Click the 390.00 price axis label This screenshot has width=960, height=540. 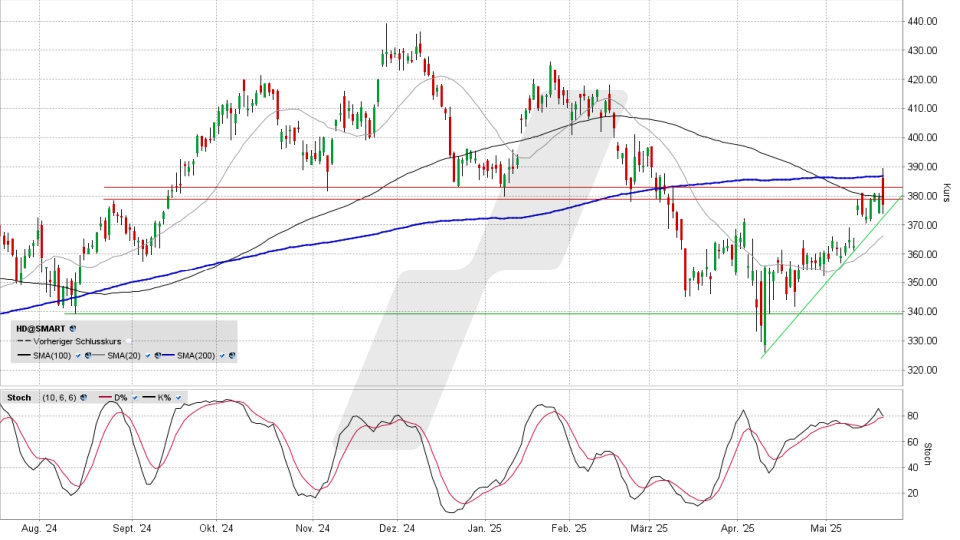point(922,167)
